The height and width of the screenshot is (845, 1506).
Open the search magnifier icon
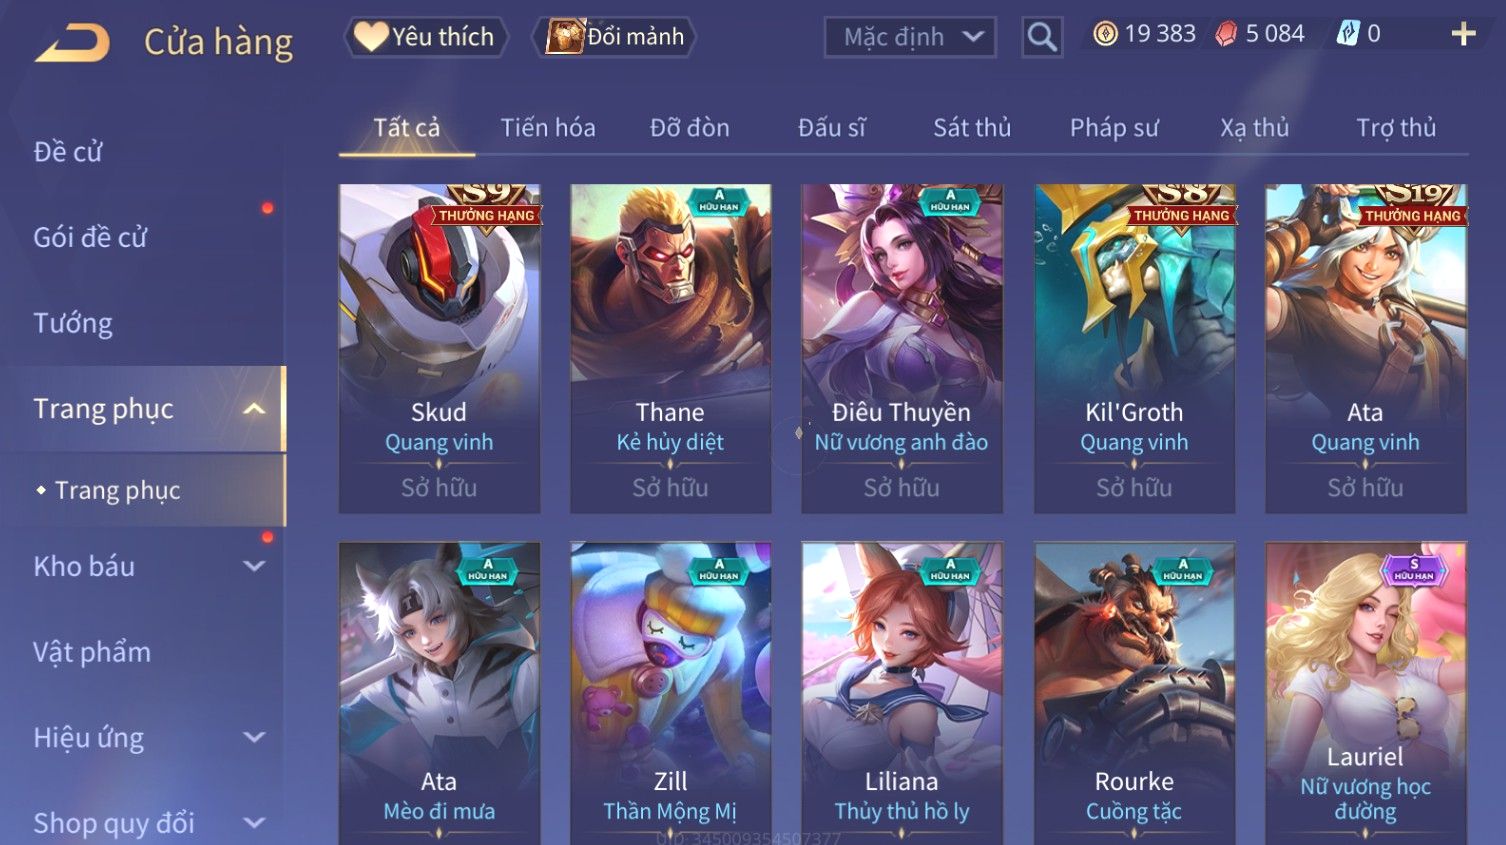click(1042, 37)
